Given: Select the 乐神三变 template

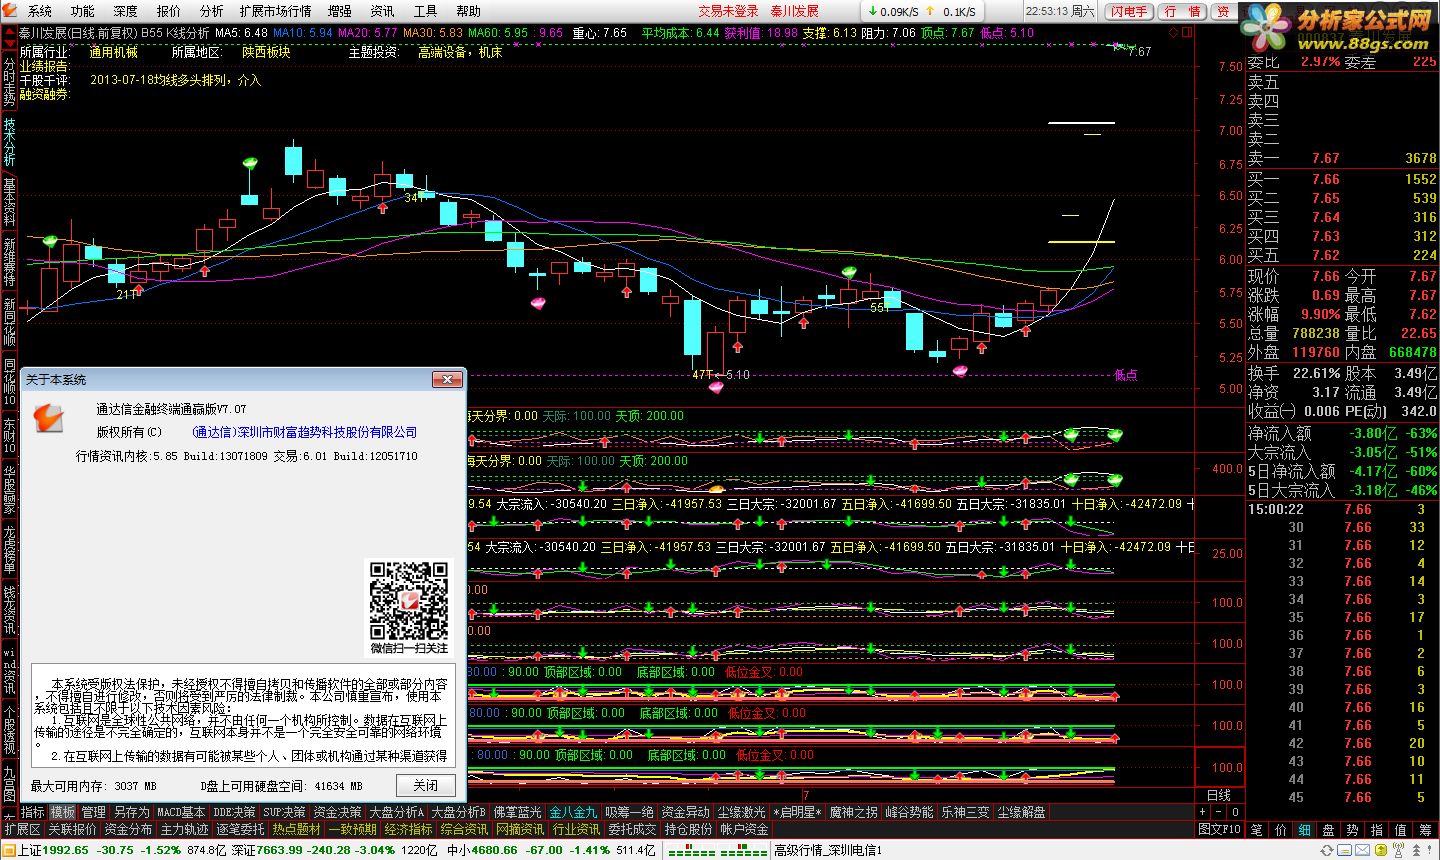Looking at the screenshot, I should 965,812.
